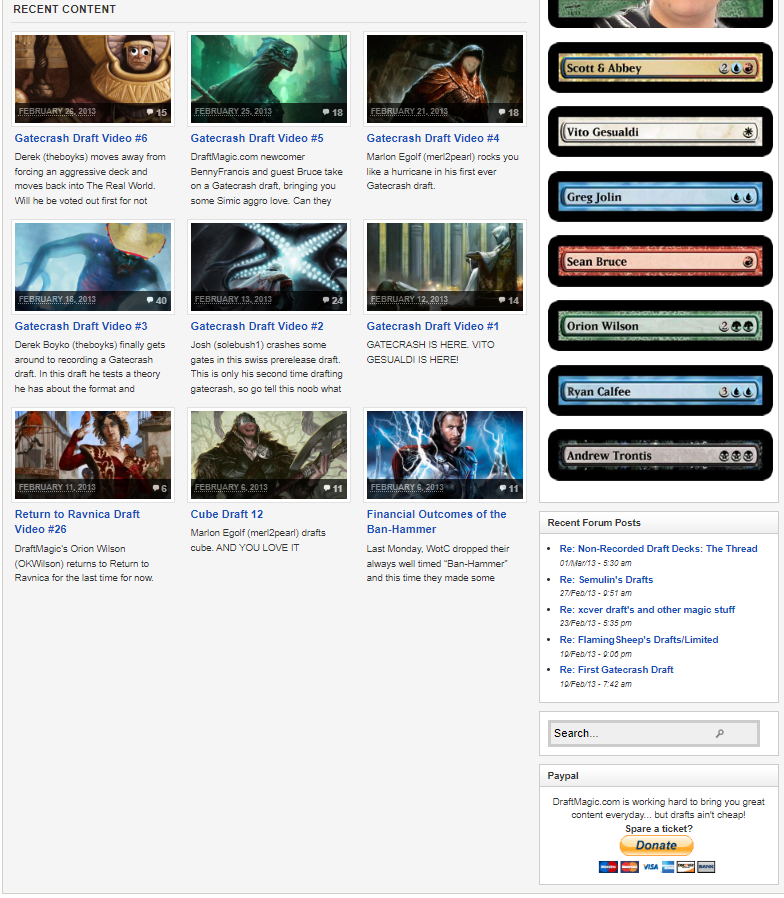Screen dimensions: 784x898
Task: Click the credit card logos under Donate
Action: (657, 867)
